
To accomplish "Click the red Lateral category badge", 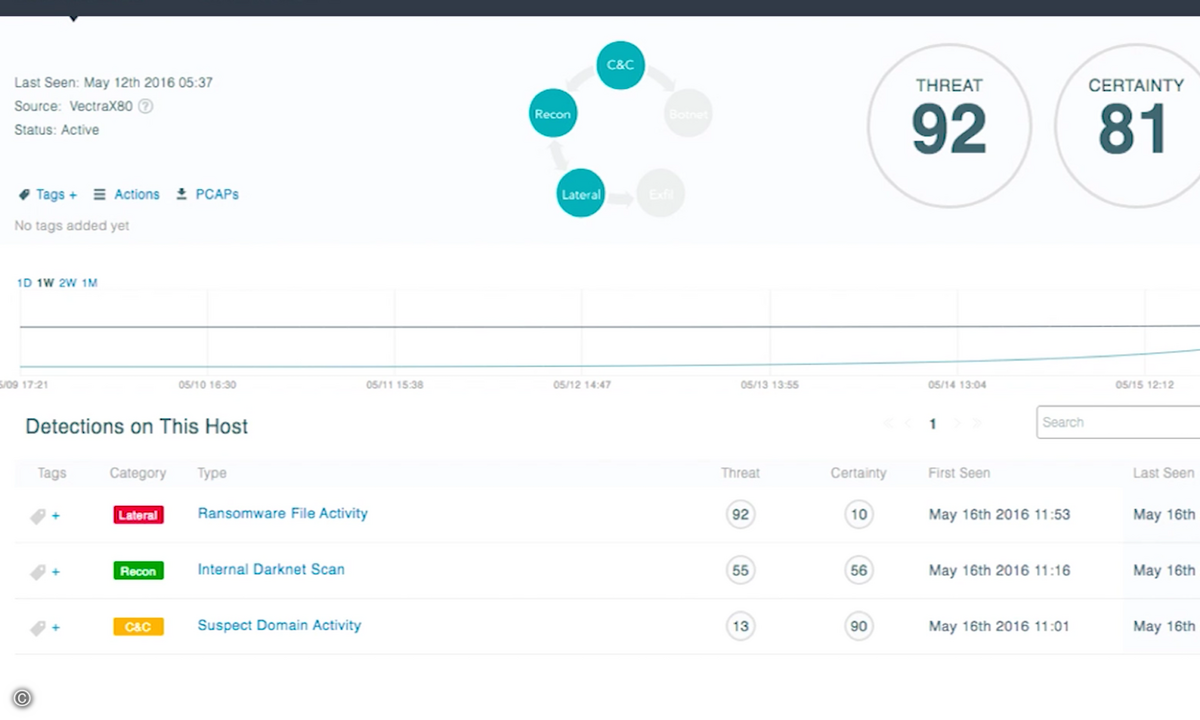I will [x=138, y=515].
